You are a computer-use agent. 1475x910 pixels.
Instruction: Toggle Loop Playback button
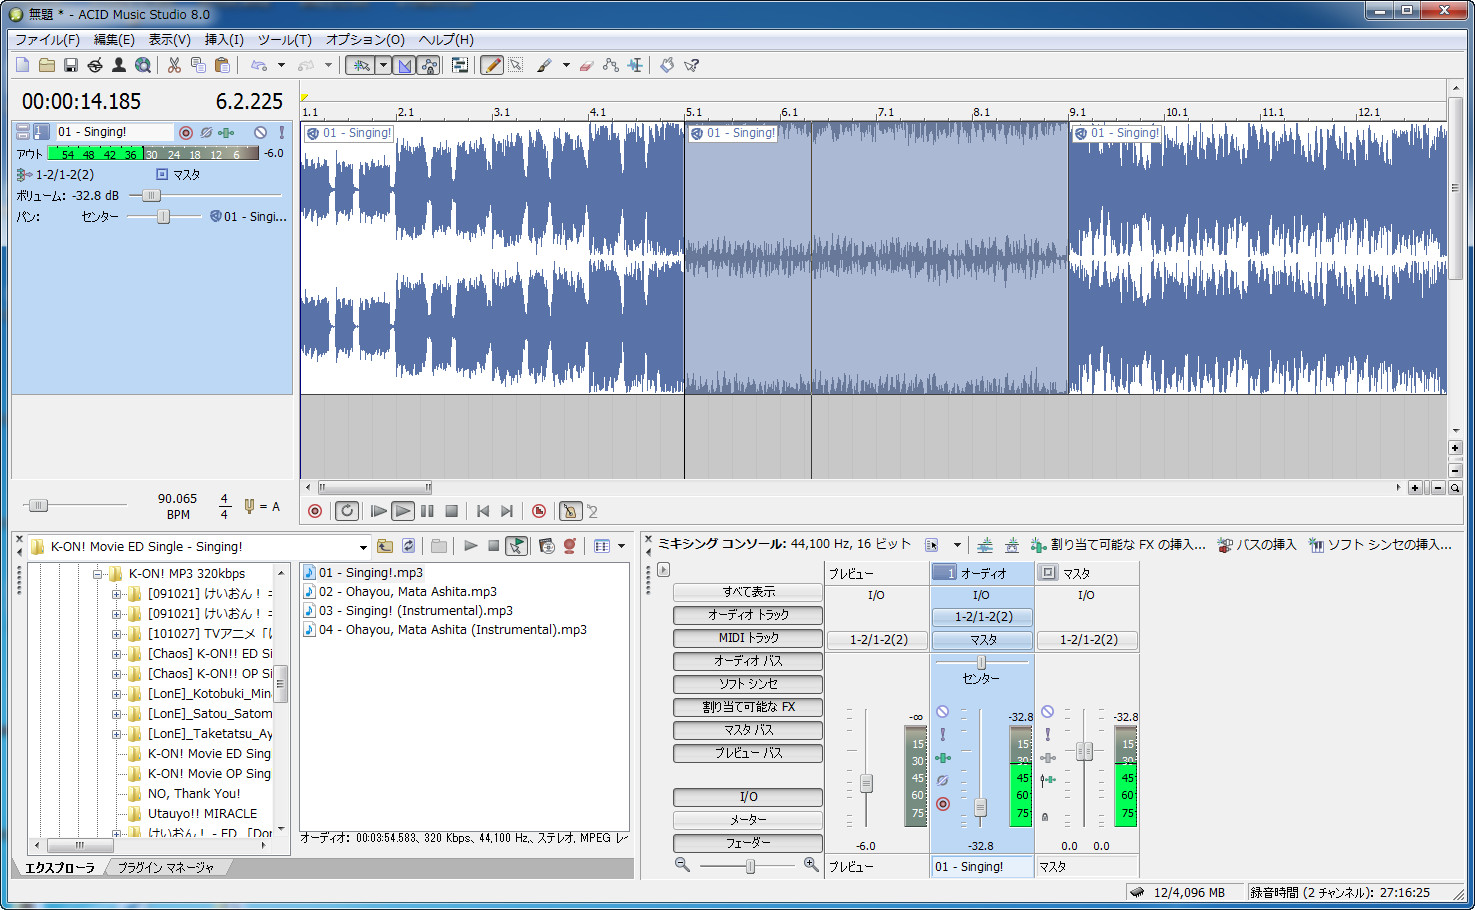coord(347,511)
